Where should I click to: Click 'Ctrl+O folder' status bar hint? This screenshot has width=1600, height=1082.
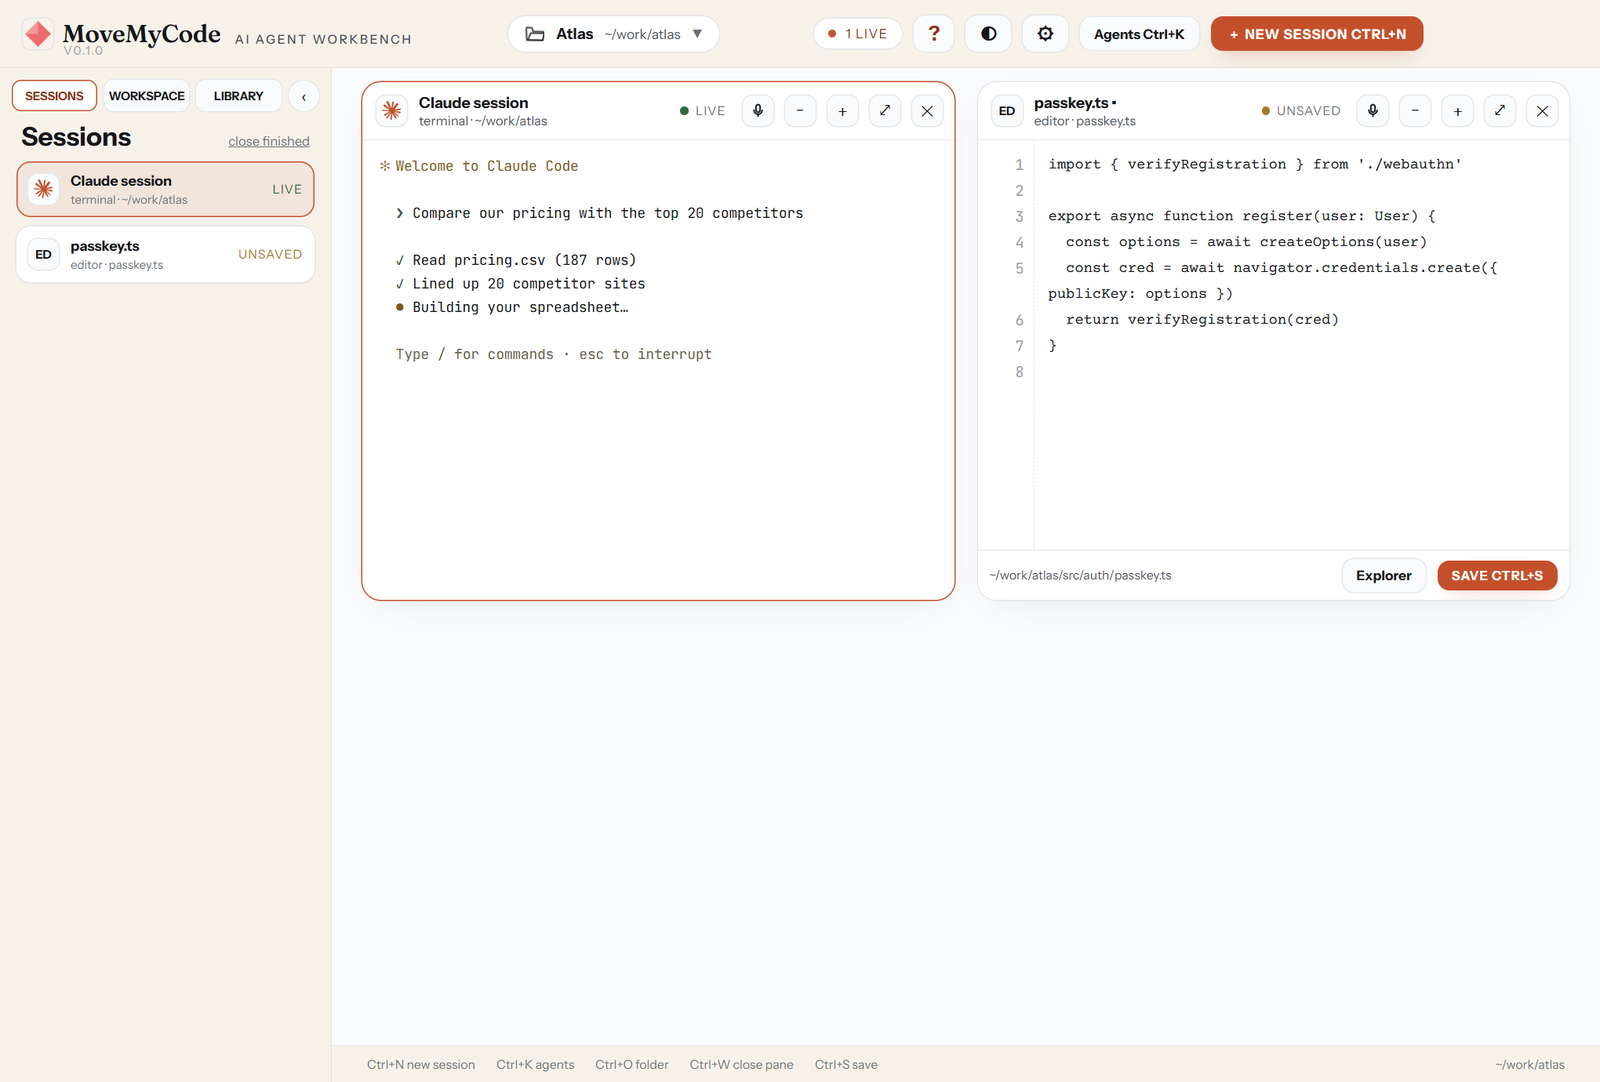(632, 1065)
